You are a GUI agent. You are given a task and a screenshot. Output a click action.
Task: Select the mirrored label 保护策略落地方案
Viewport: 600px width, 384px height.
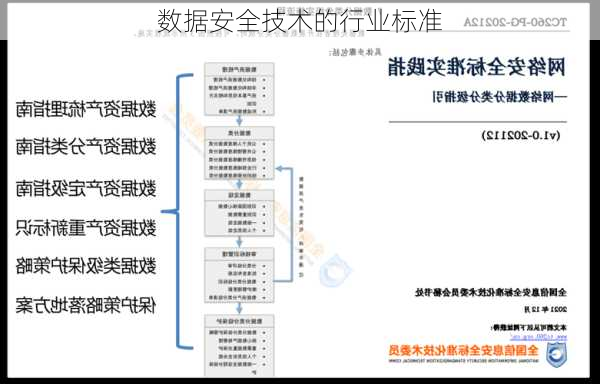86,306
